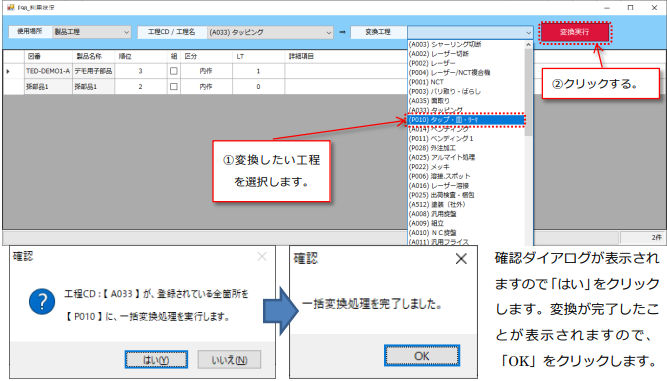
Task: Click the 孫部品1 cell in 製品名称 column
Action: pos(94,86)
